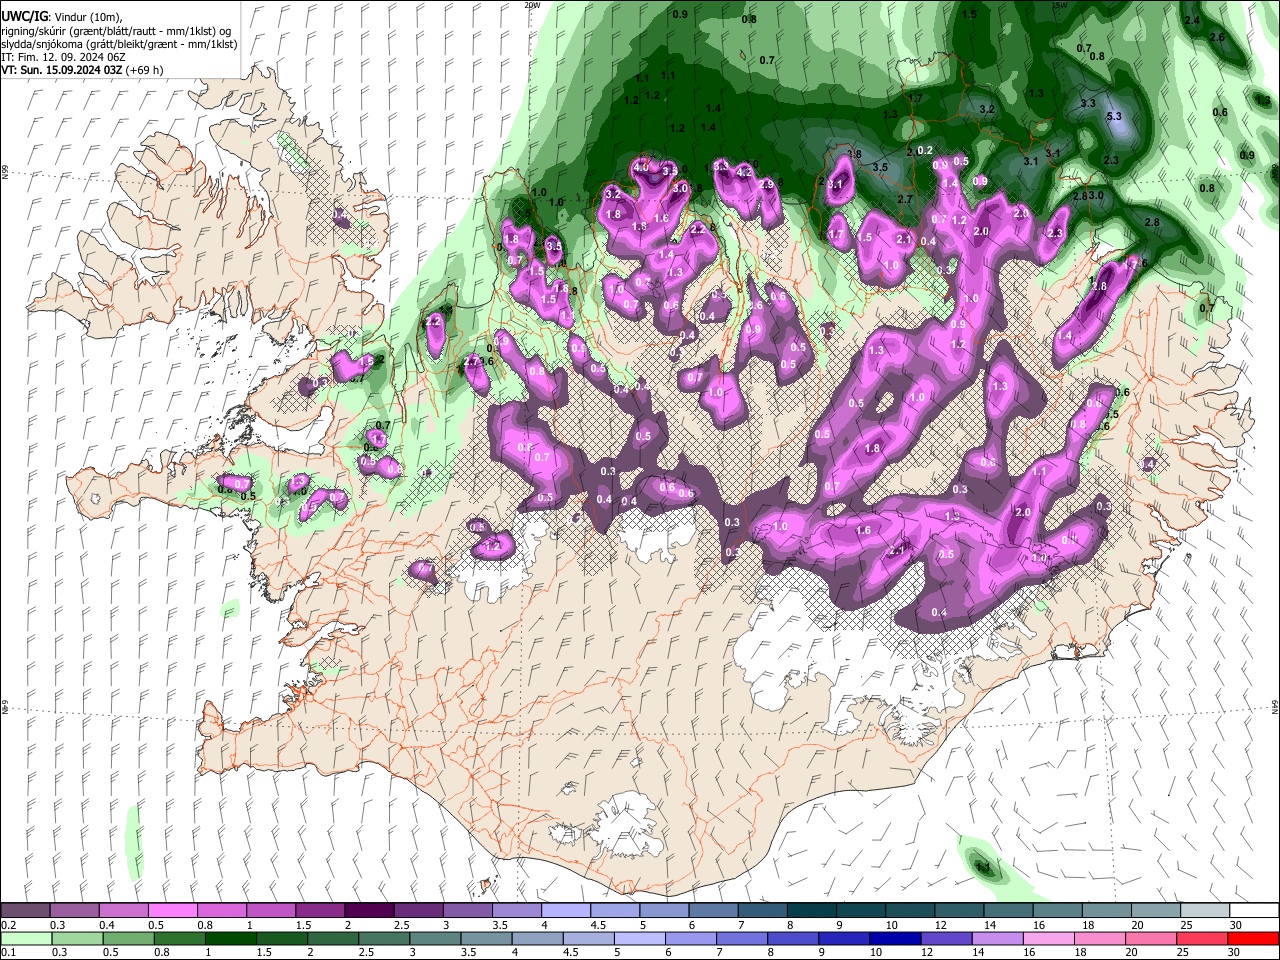The height and width of the screenshot is (960, 1280).
Task: Click the "0.1" label of the rain legend
Action: (8, 953)
